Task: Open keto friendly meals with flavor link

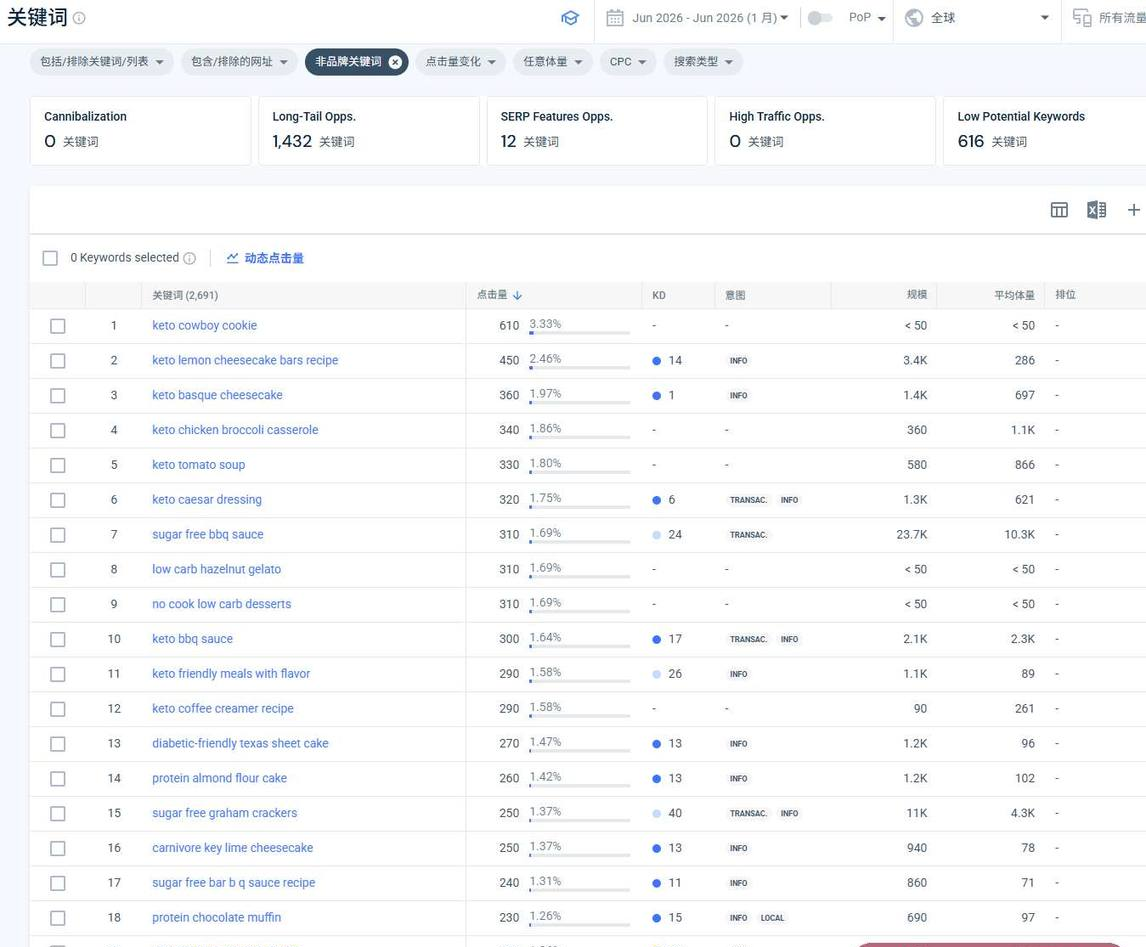Action: pos(231,674)
